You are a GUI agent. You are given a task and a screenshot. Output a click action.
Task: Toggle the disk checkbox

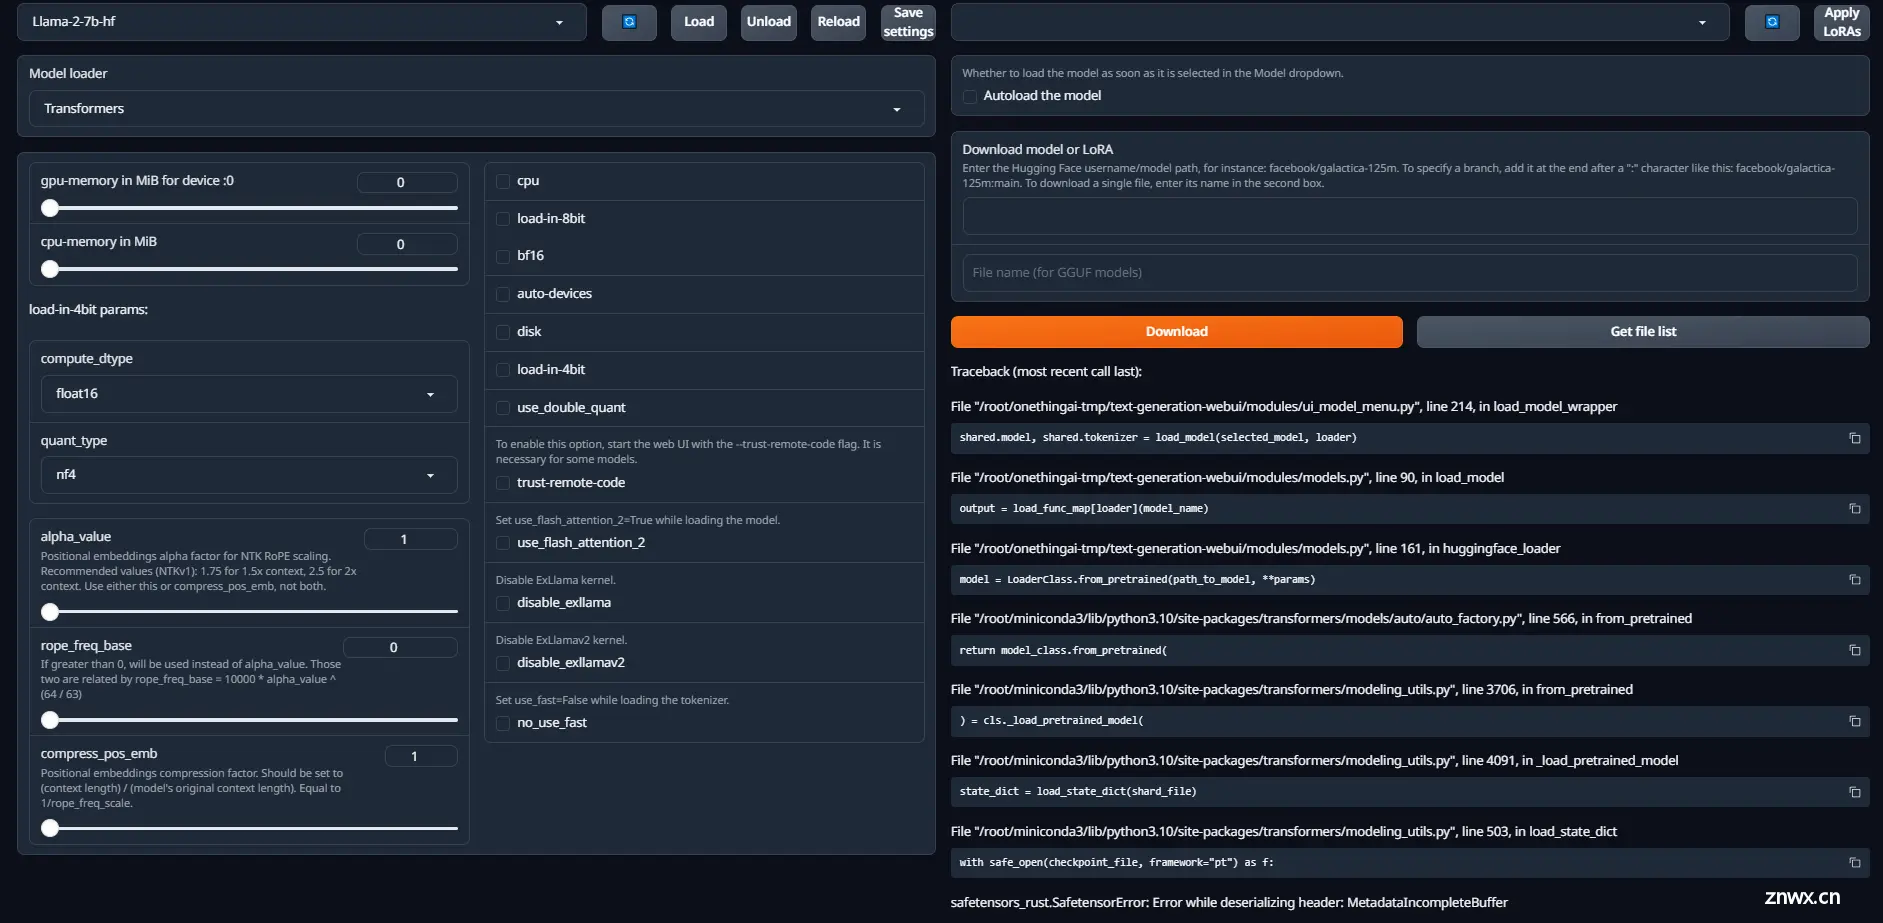pos(503,332)
